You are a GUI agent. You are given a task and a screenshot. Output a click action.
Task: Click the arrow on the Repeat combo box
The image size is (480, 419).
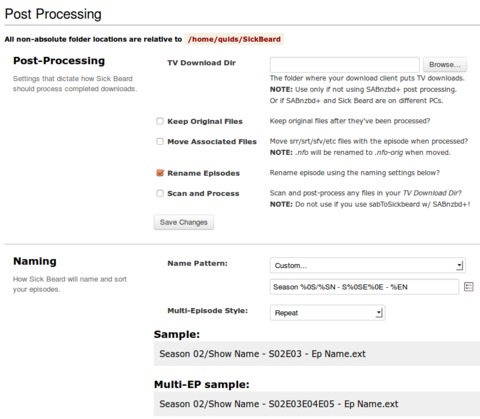379,313
